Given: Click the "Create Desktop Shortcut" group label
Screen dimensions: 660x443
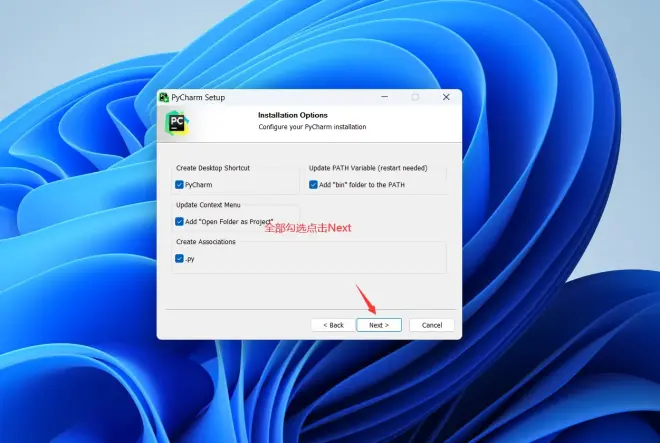Looking at the screenshot, I should (213, 168).
